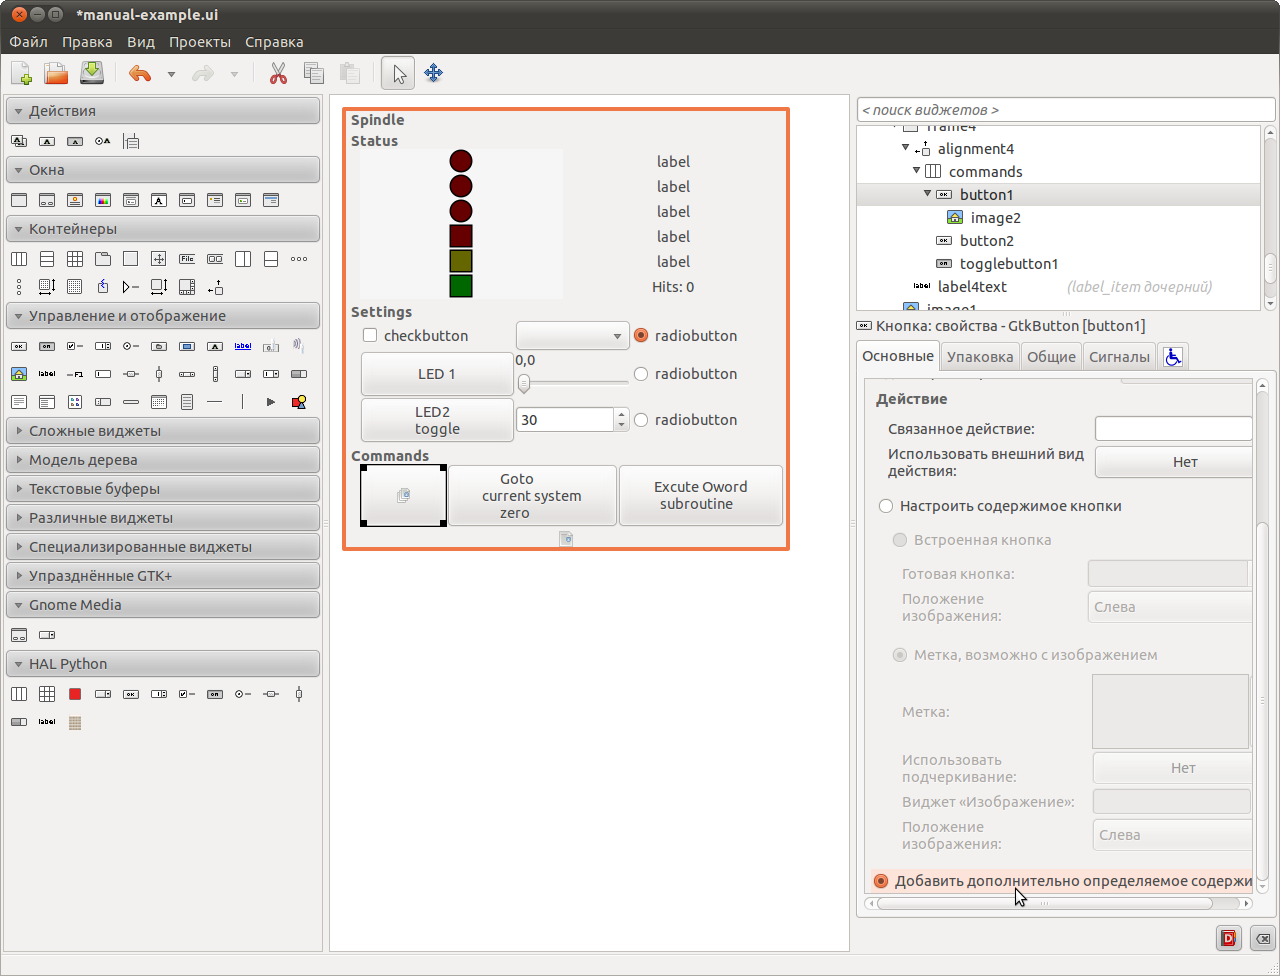Expand the Модель дерева palette section

click(163, 460)
